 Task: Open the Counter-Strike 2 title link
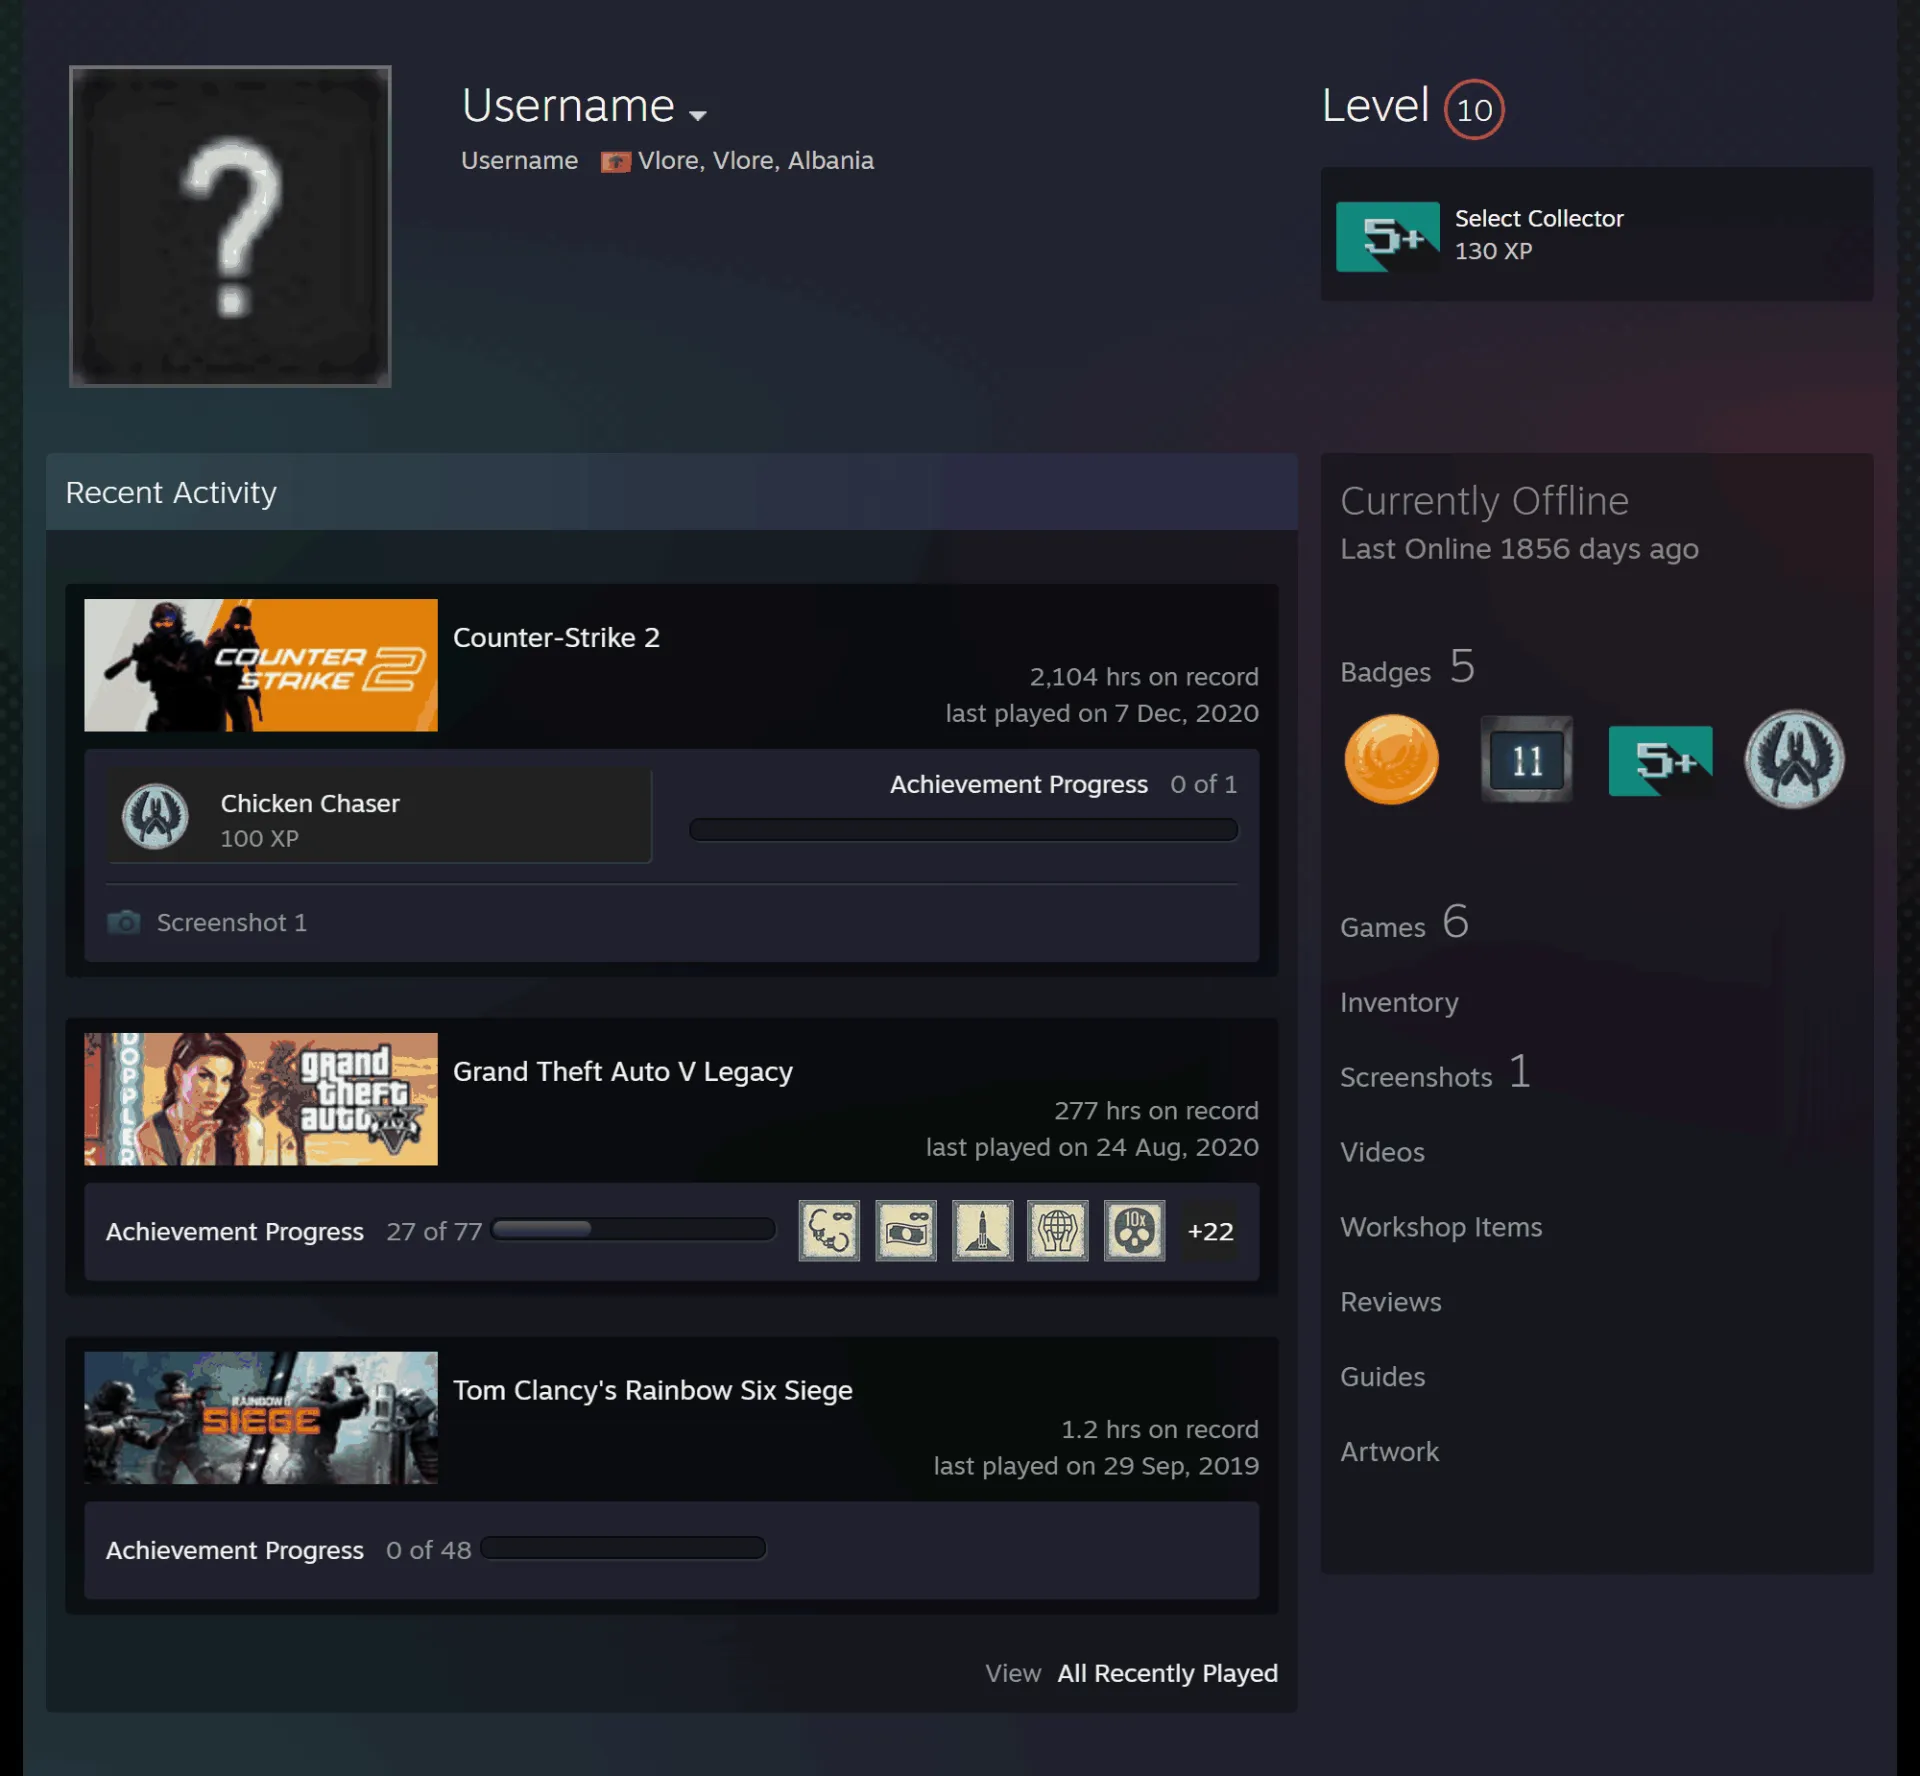click(556, 638)
